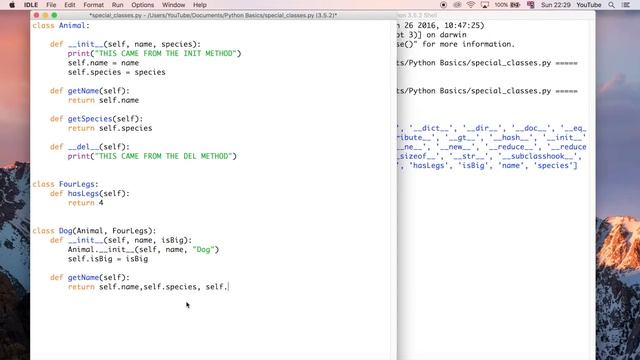
Task: Open the Format menu
Action: (93, 5)
